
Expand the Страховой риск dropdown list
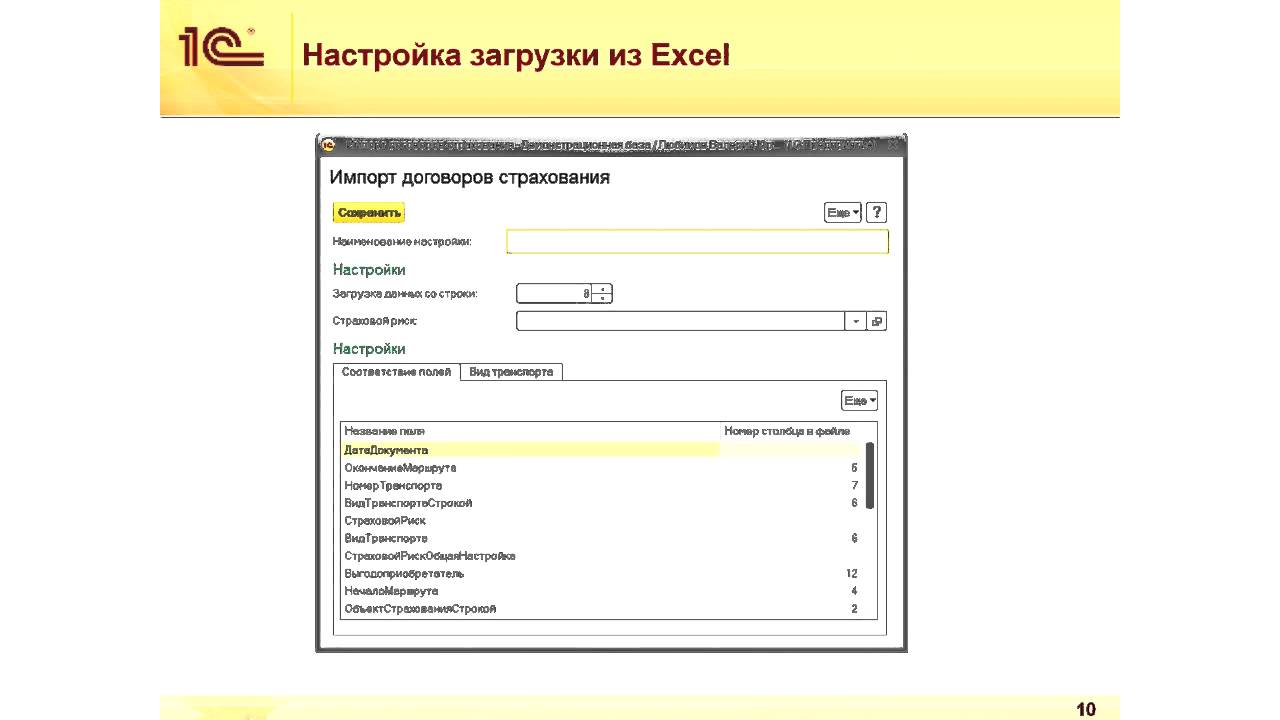(x=856, y=321)
